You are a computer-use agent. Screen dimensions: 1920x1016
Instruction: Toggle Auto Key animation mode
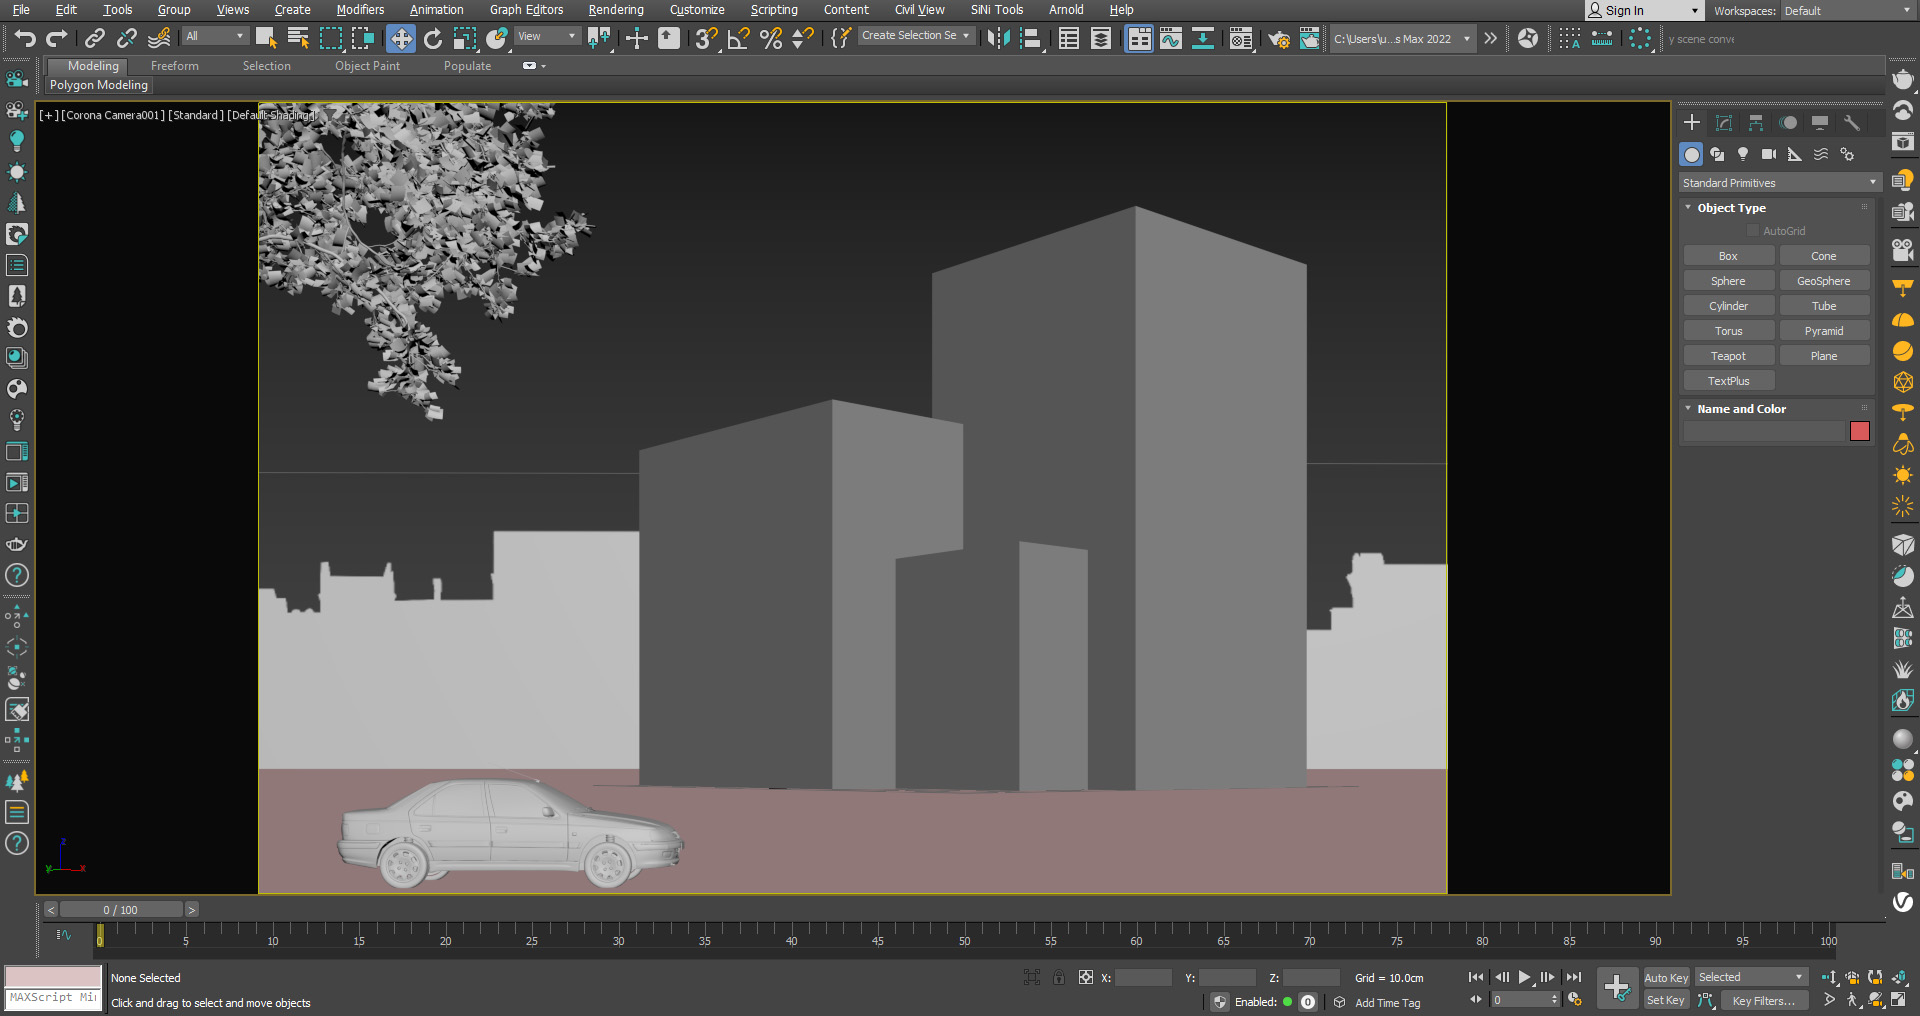pos(1665,978)
